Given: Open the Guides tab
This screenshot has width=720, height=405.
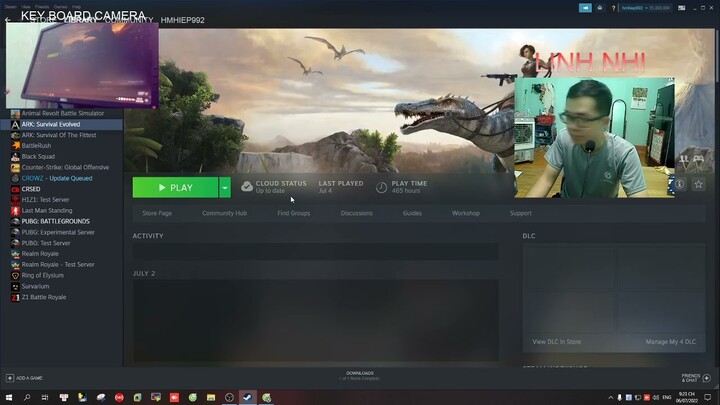Looking at the screenshot, I should (412, 213).
